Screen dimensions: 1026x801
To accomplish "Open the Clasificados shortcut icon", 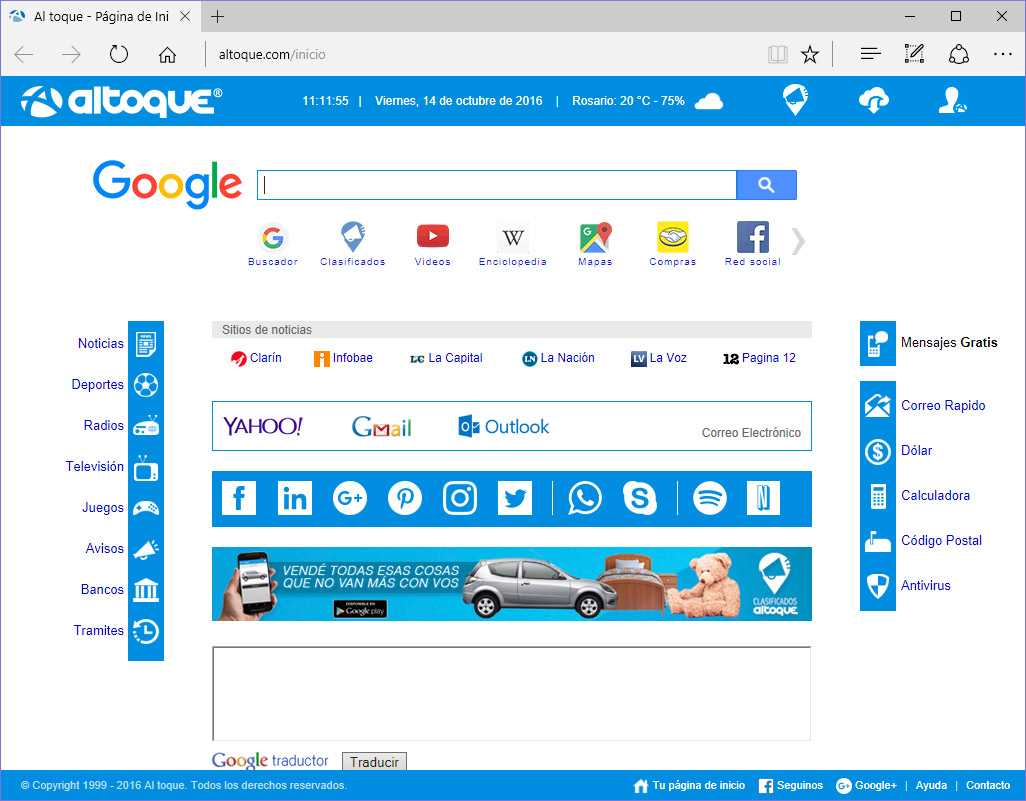I will 353,237.
